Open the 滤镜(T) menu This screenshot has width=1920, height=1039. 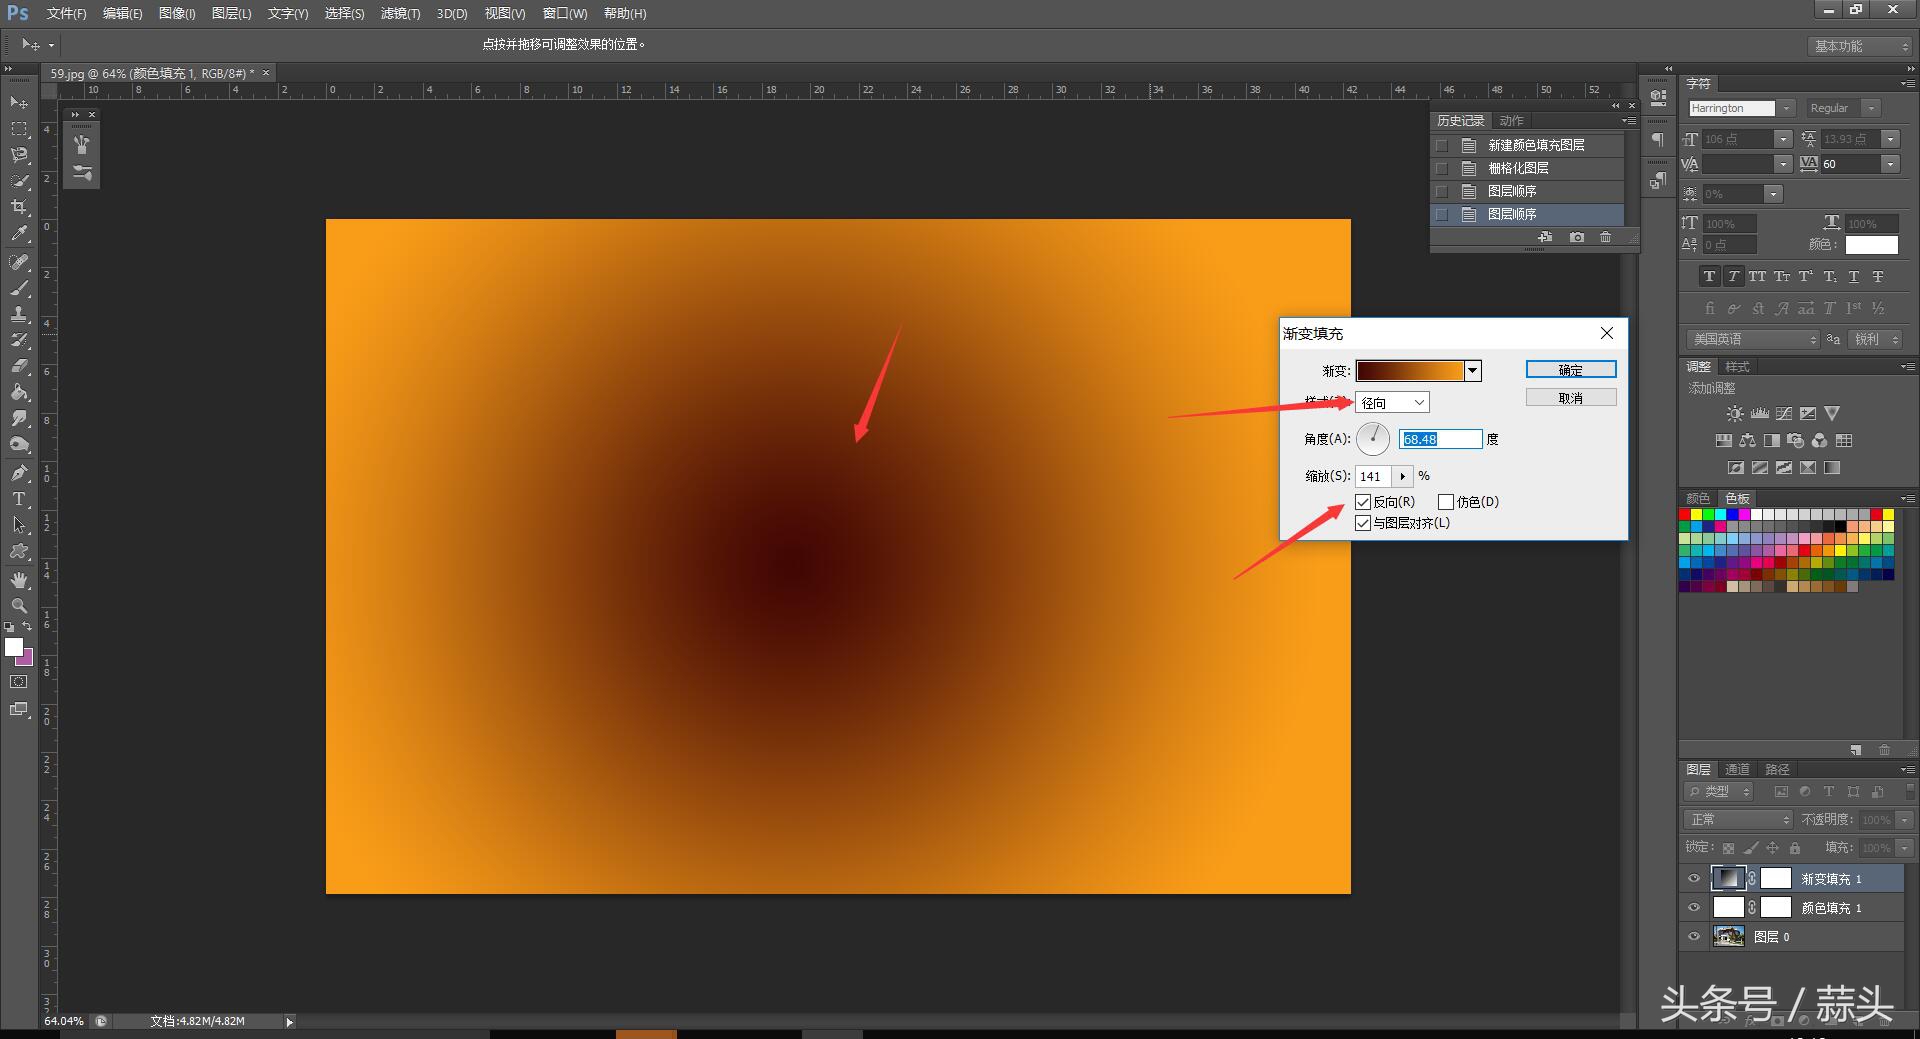[400, 14]
